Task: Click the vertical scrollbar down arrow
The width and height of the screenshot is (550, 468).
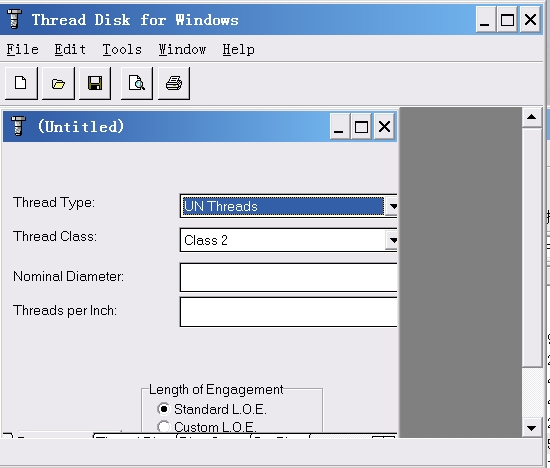Action: (531, 428)
